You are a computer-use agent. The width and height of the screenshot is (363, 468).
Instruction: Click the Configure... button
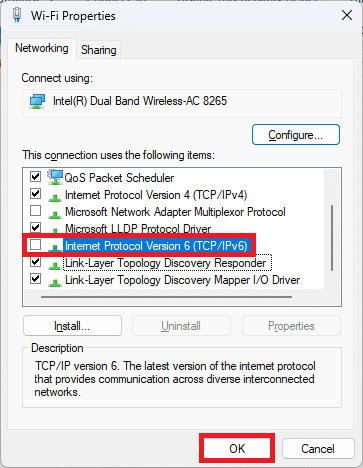pyautogui.click(x=296, y=135)
